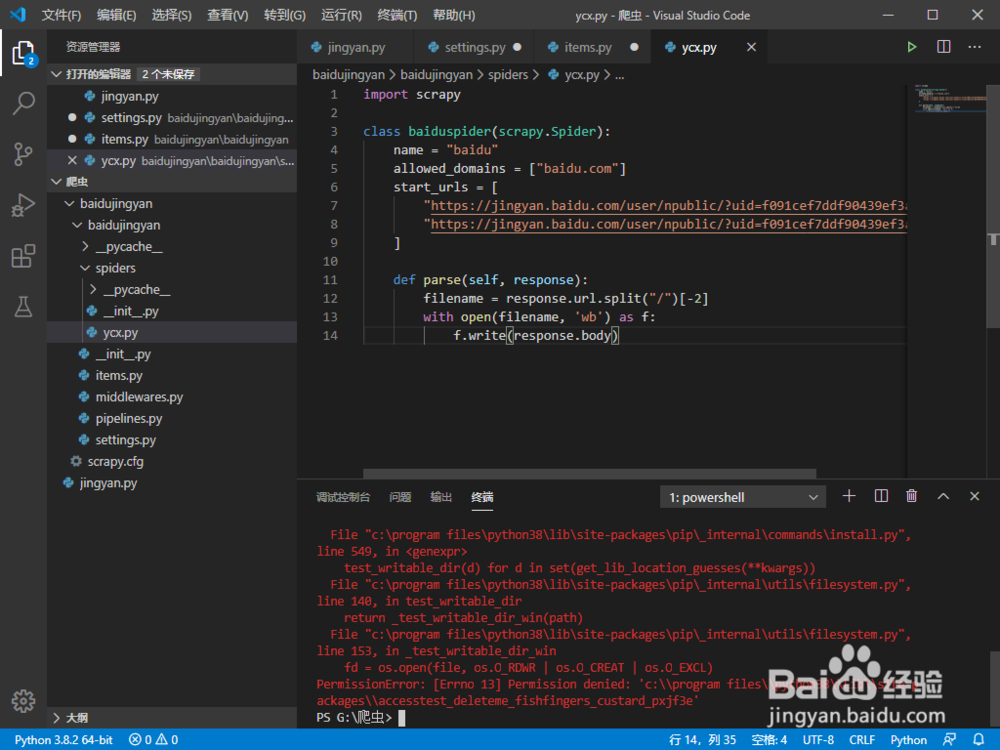Open the 文件(F) menu
Image resolution: width=1000 pixels, height=750 pixels.
point(61,15)
